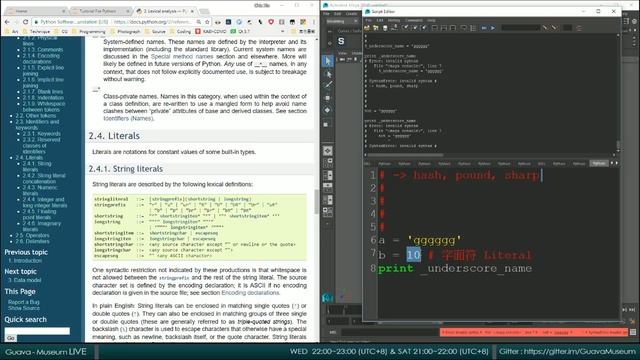Toggle Show Line Numbers in Script Editor
The height and width of the screenshot is (360, 640).
pos(473,28)
